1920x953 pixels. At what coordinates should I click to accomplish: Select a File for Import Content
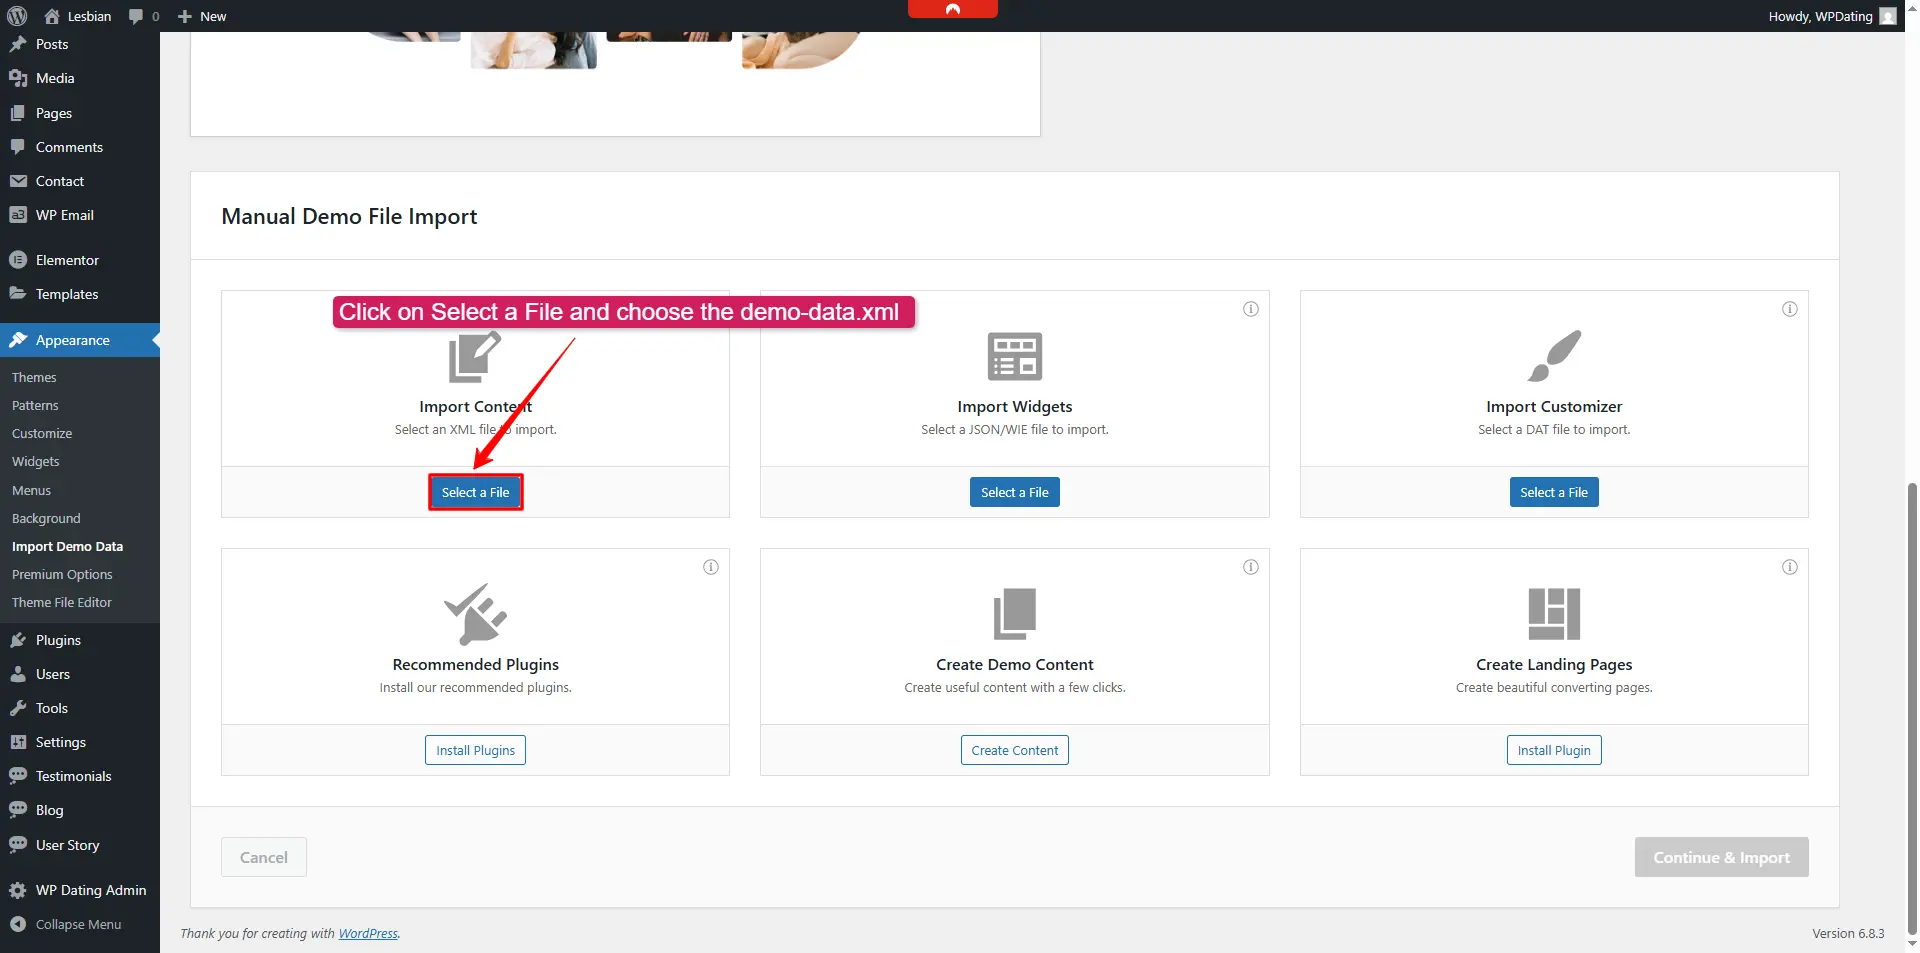coord(475,492)
